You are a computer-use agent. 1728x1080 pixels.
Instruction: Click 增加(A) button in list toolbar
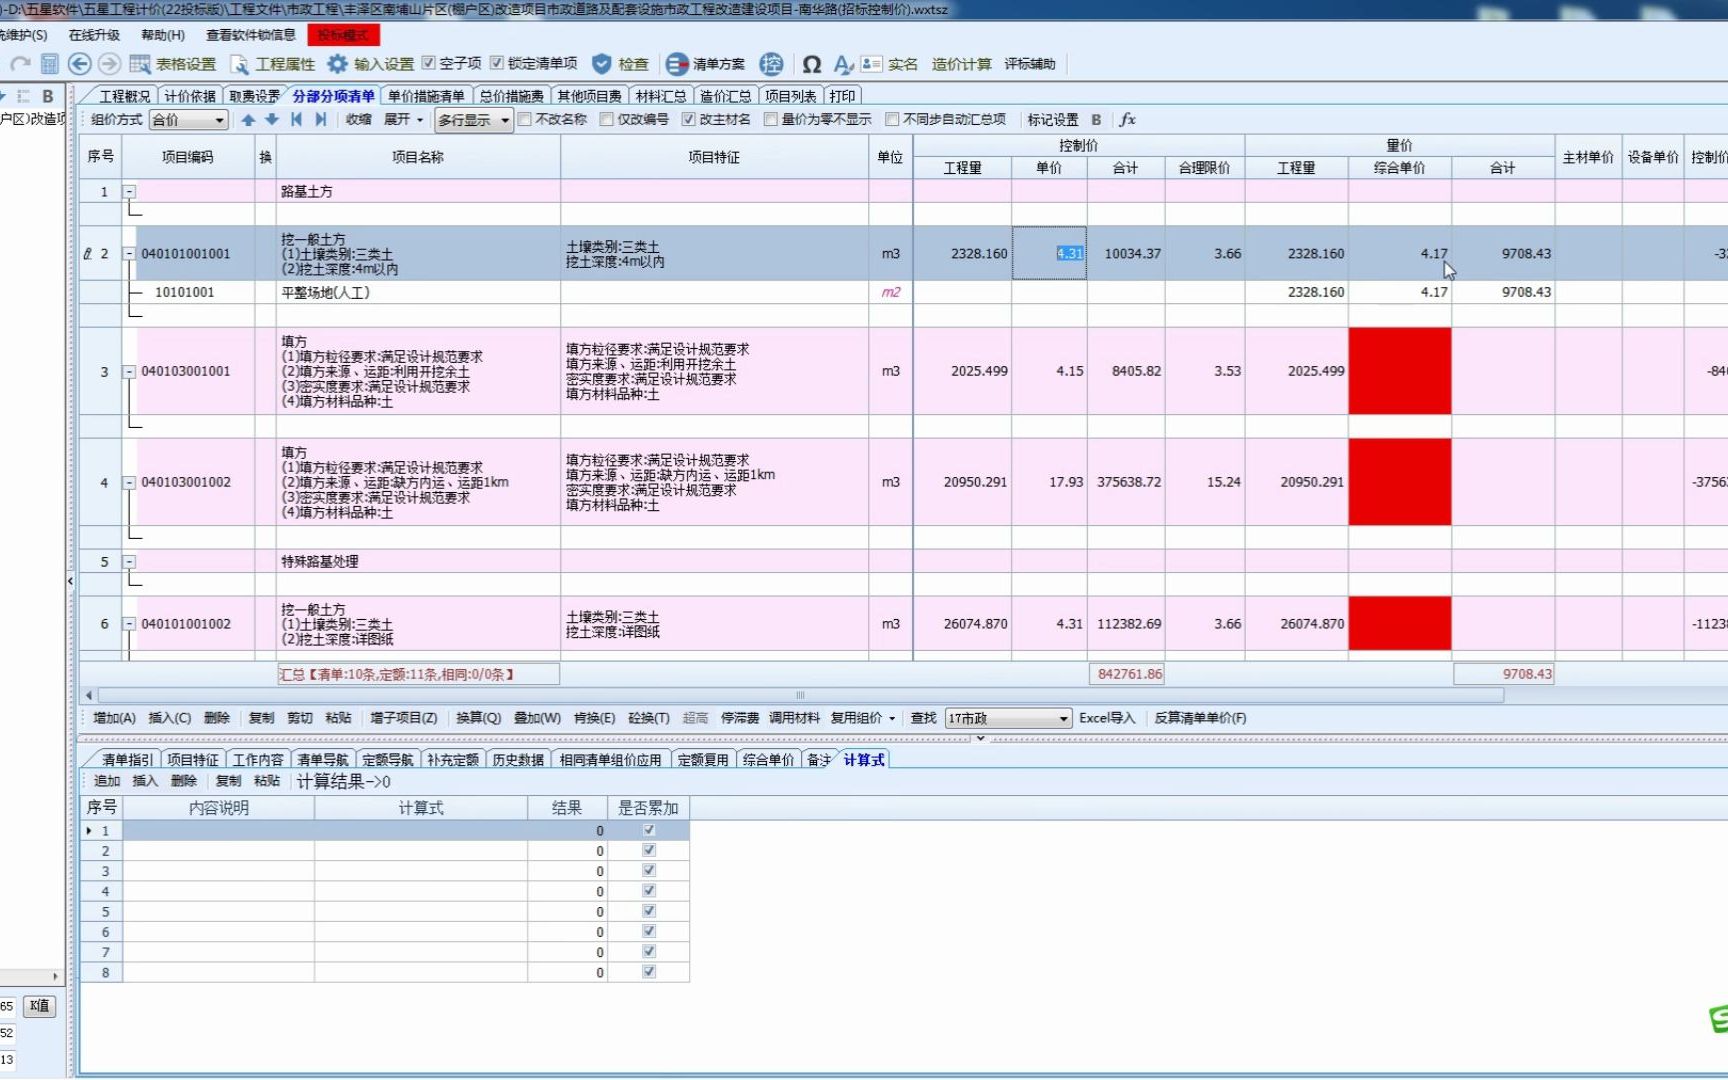(114, 718)
